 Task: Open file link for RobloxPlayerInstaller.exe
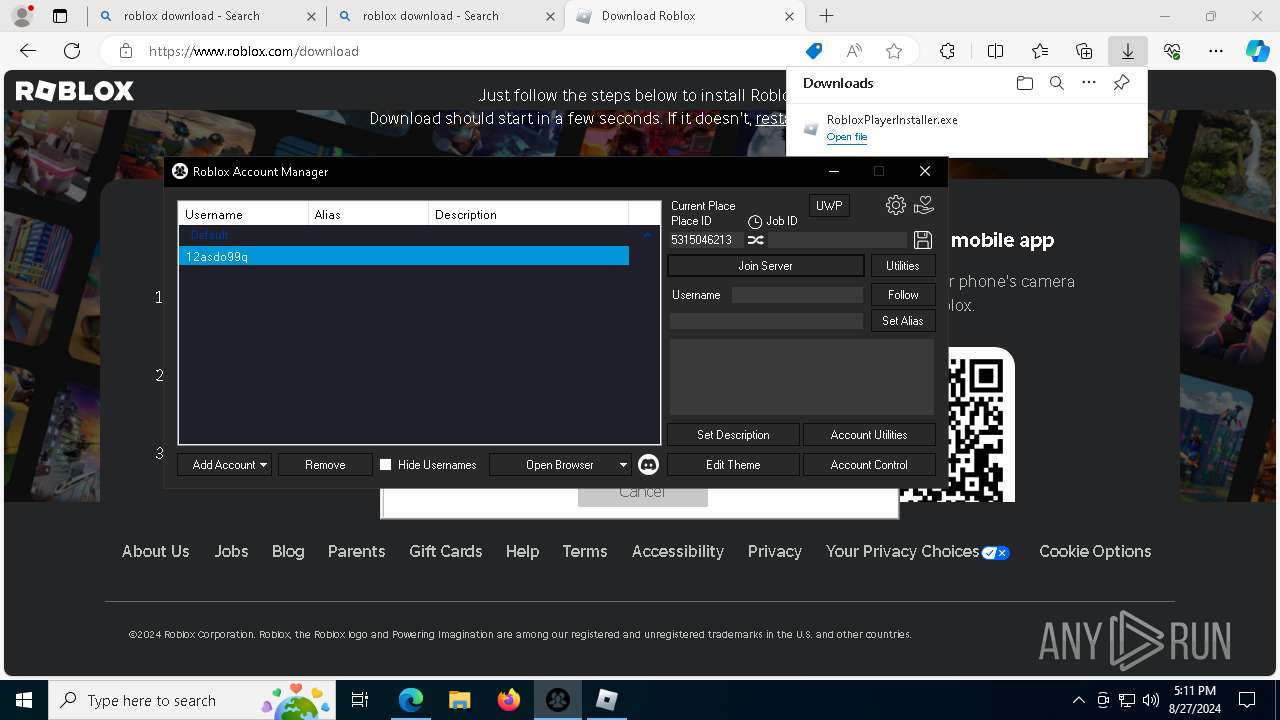pyautogui.click(x=847, y=137)
